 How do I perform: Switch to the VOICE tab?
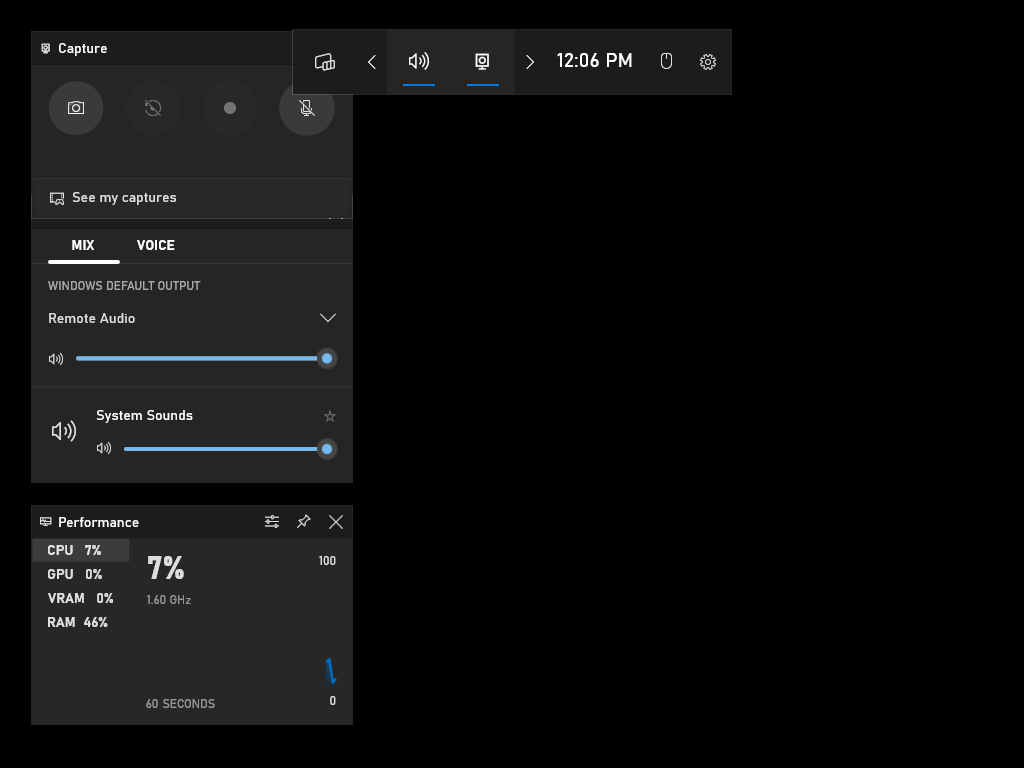click(x=156, y=245)
